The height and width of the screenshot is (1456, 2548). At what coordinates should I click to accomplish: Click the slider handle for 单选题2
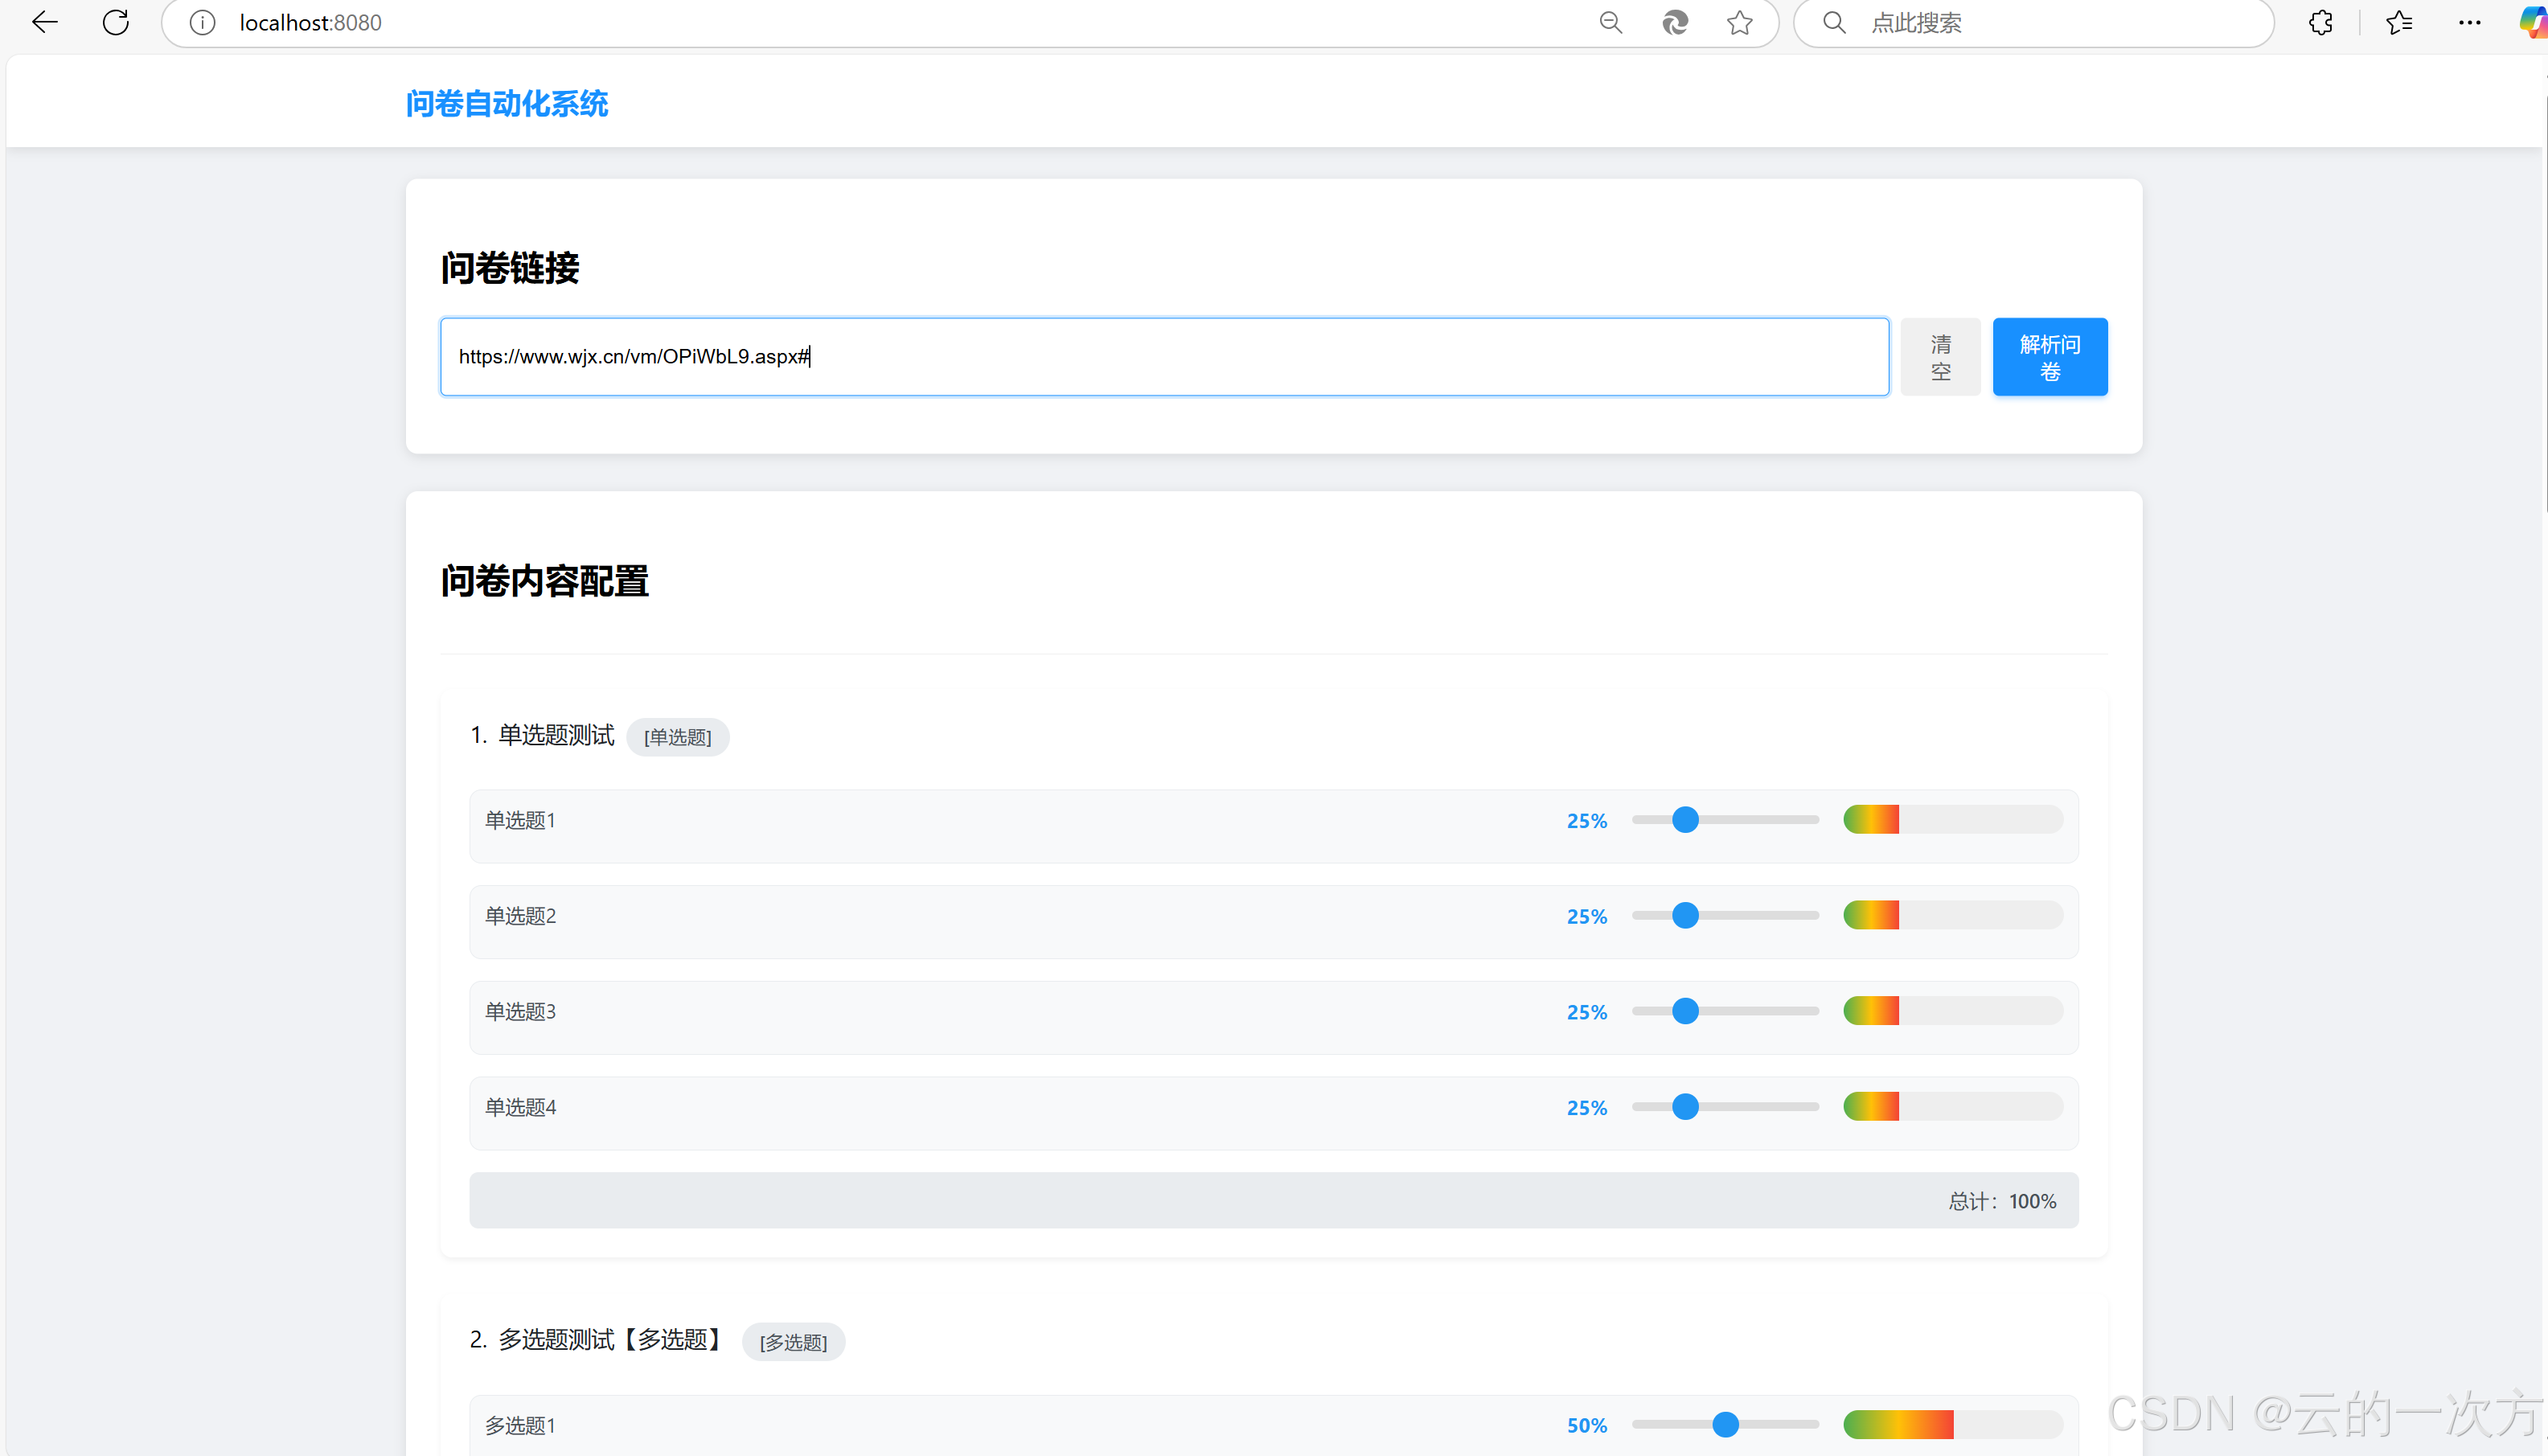click(1685, 916)
